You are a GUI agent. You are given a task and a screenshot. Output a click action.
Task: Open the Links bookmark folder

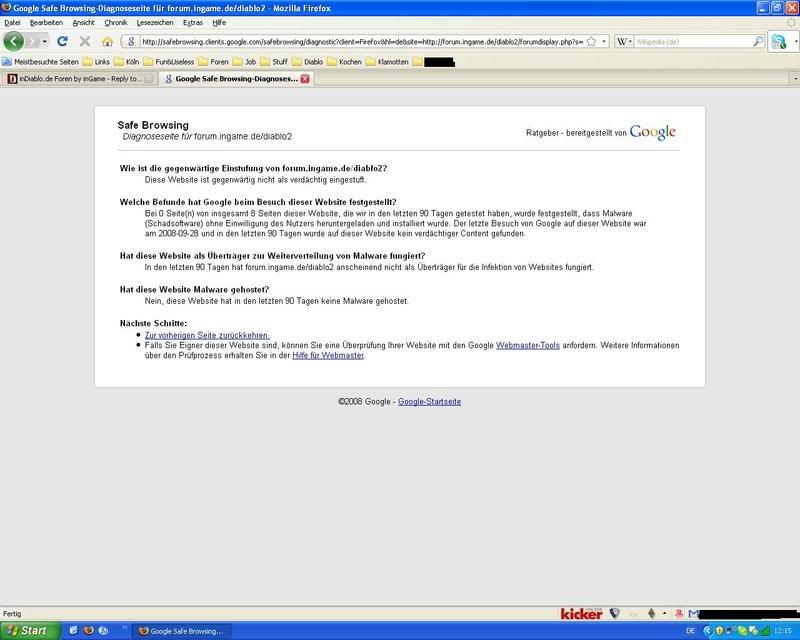96,62
